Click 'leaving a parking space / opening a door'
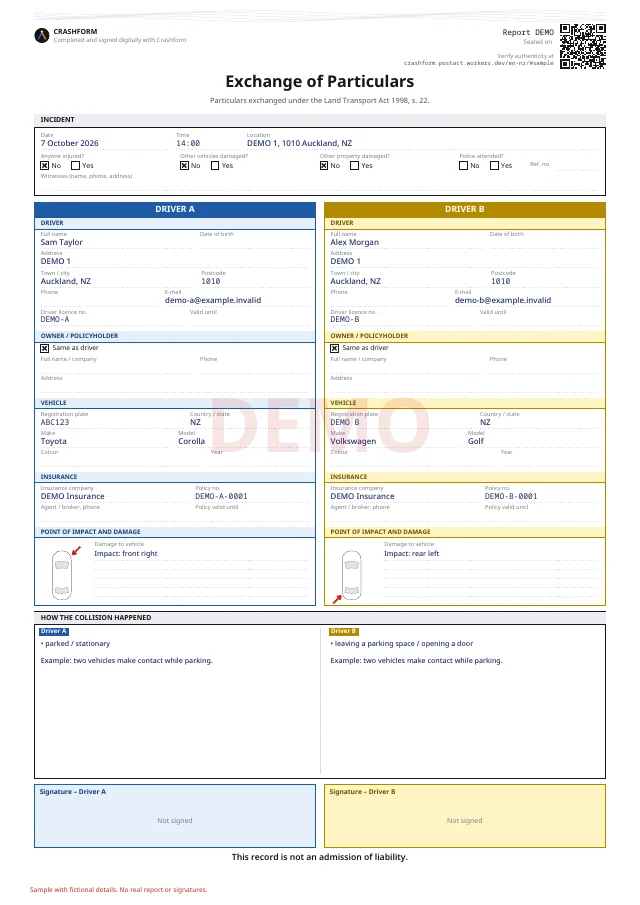Screen dimensions: 640x905 (402, 644)
